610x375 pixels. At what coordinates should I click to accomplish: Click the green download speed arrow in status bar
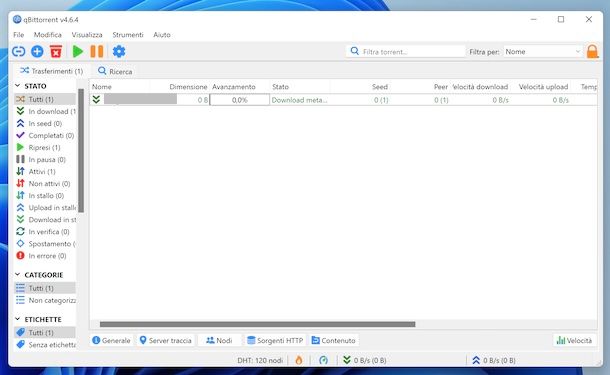(347, 360)
